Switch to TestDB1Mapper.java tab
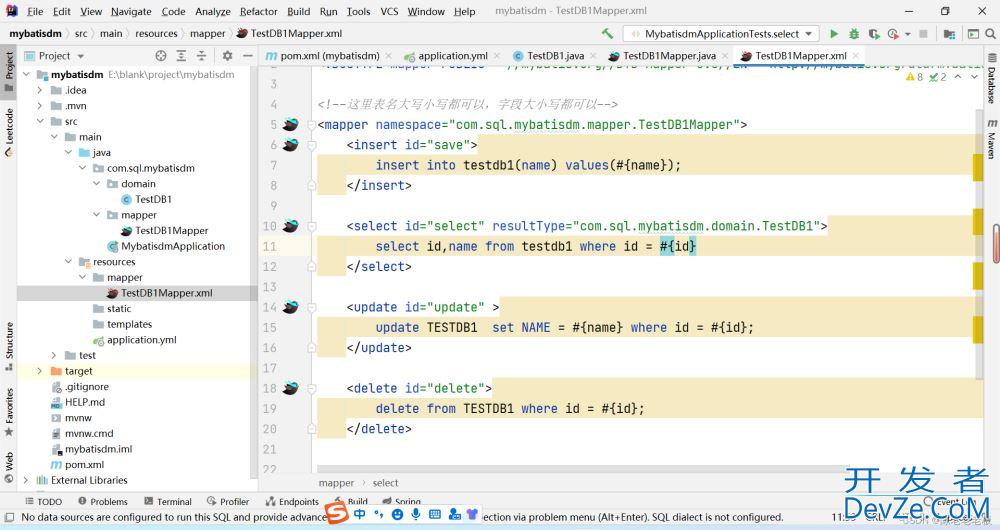This screenshot has width=1000, height=530. point(669,56)
